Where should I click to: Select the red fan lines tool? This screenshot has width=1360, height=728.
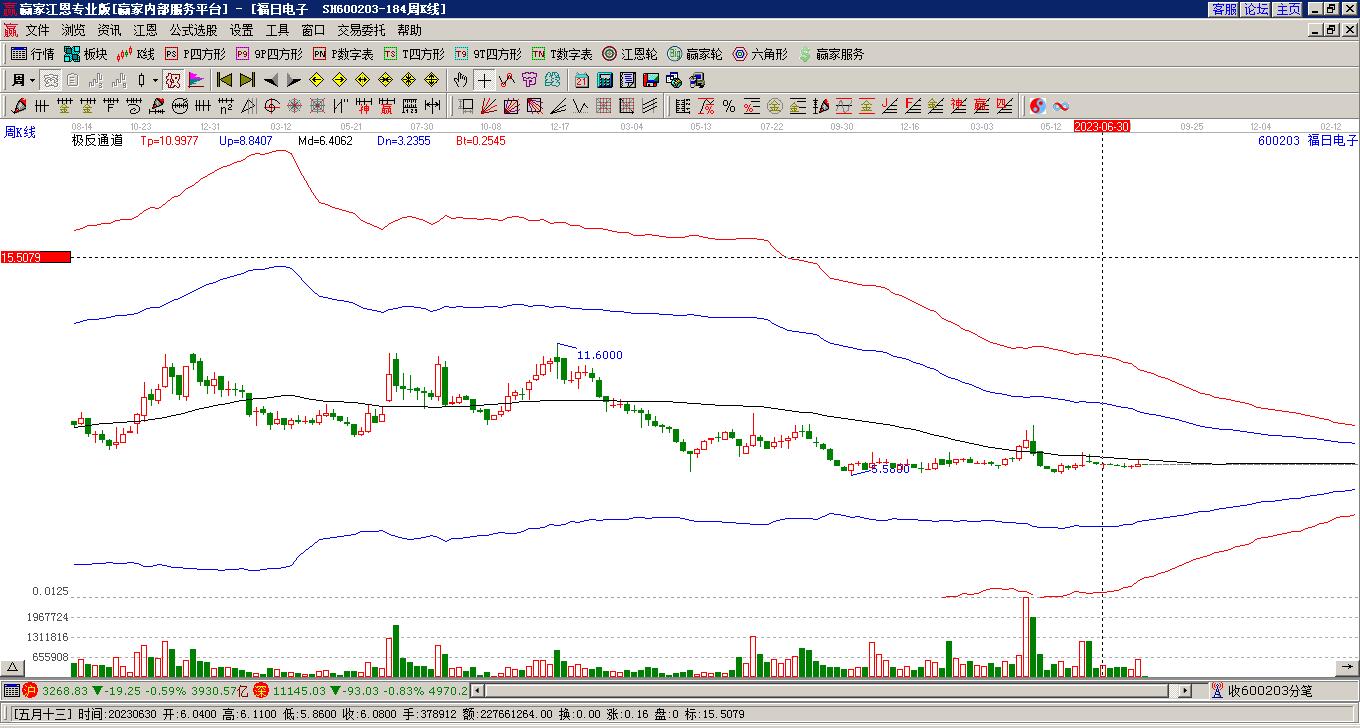(489, 106)
